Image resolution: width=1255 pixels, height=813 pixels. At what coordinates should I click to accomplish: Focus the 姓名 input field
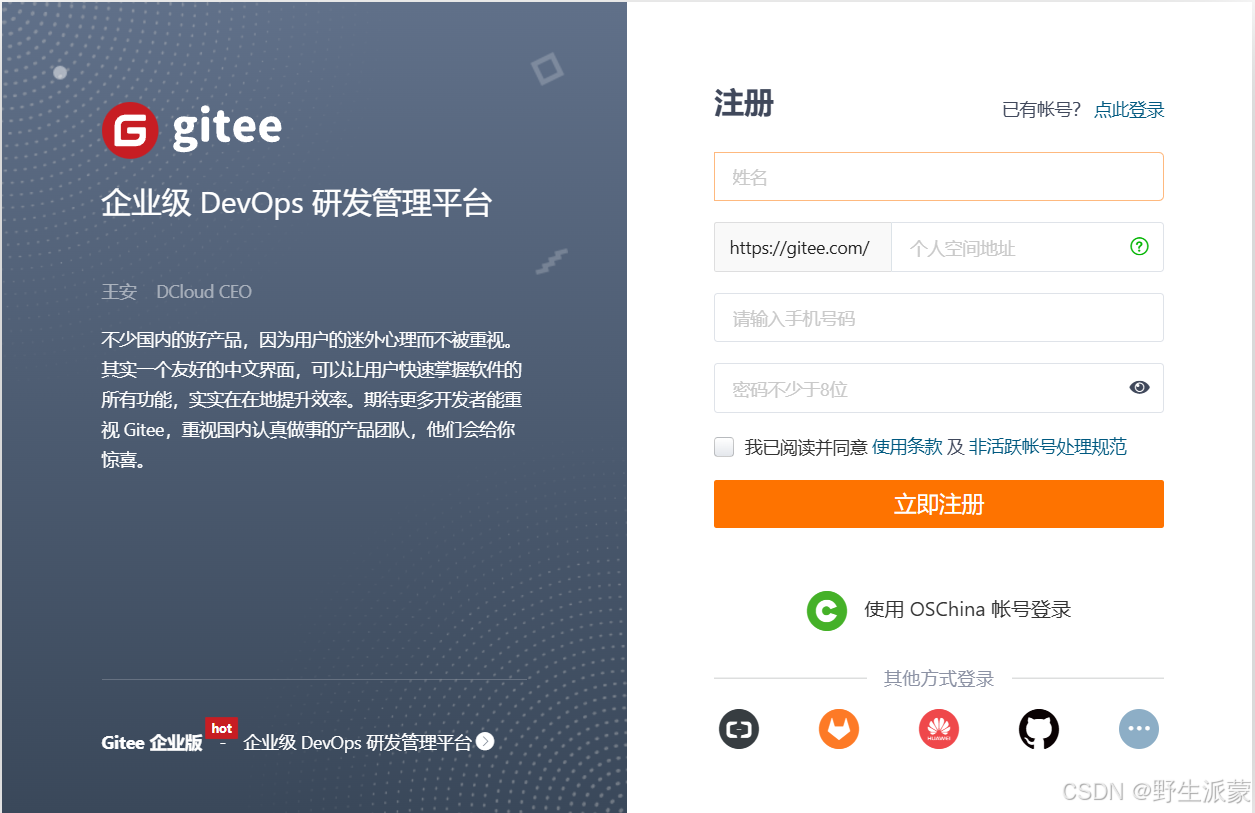(x=939, y=177)
